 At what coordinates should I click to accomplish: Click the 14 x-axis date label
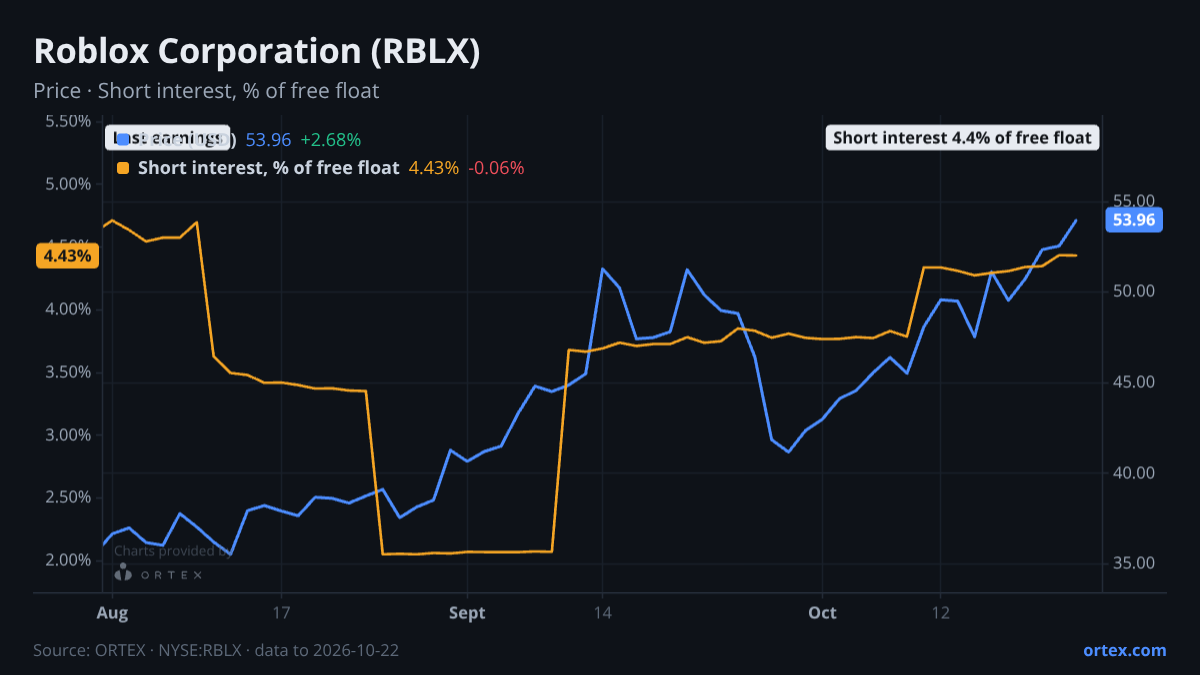pos(602,611)
